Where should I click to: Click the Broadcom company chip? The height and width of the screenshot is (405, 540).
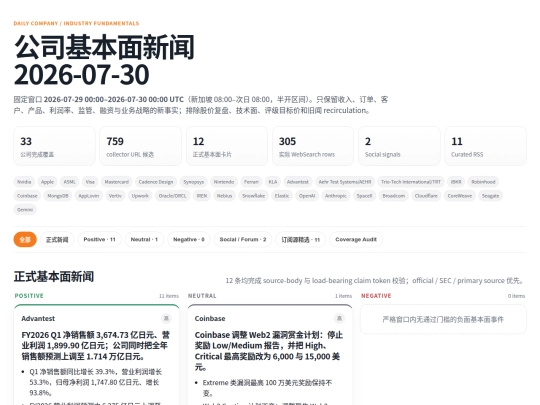394,196
